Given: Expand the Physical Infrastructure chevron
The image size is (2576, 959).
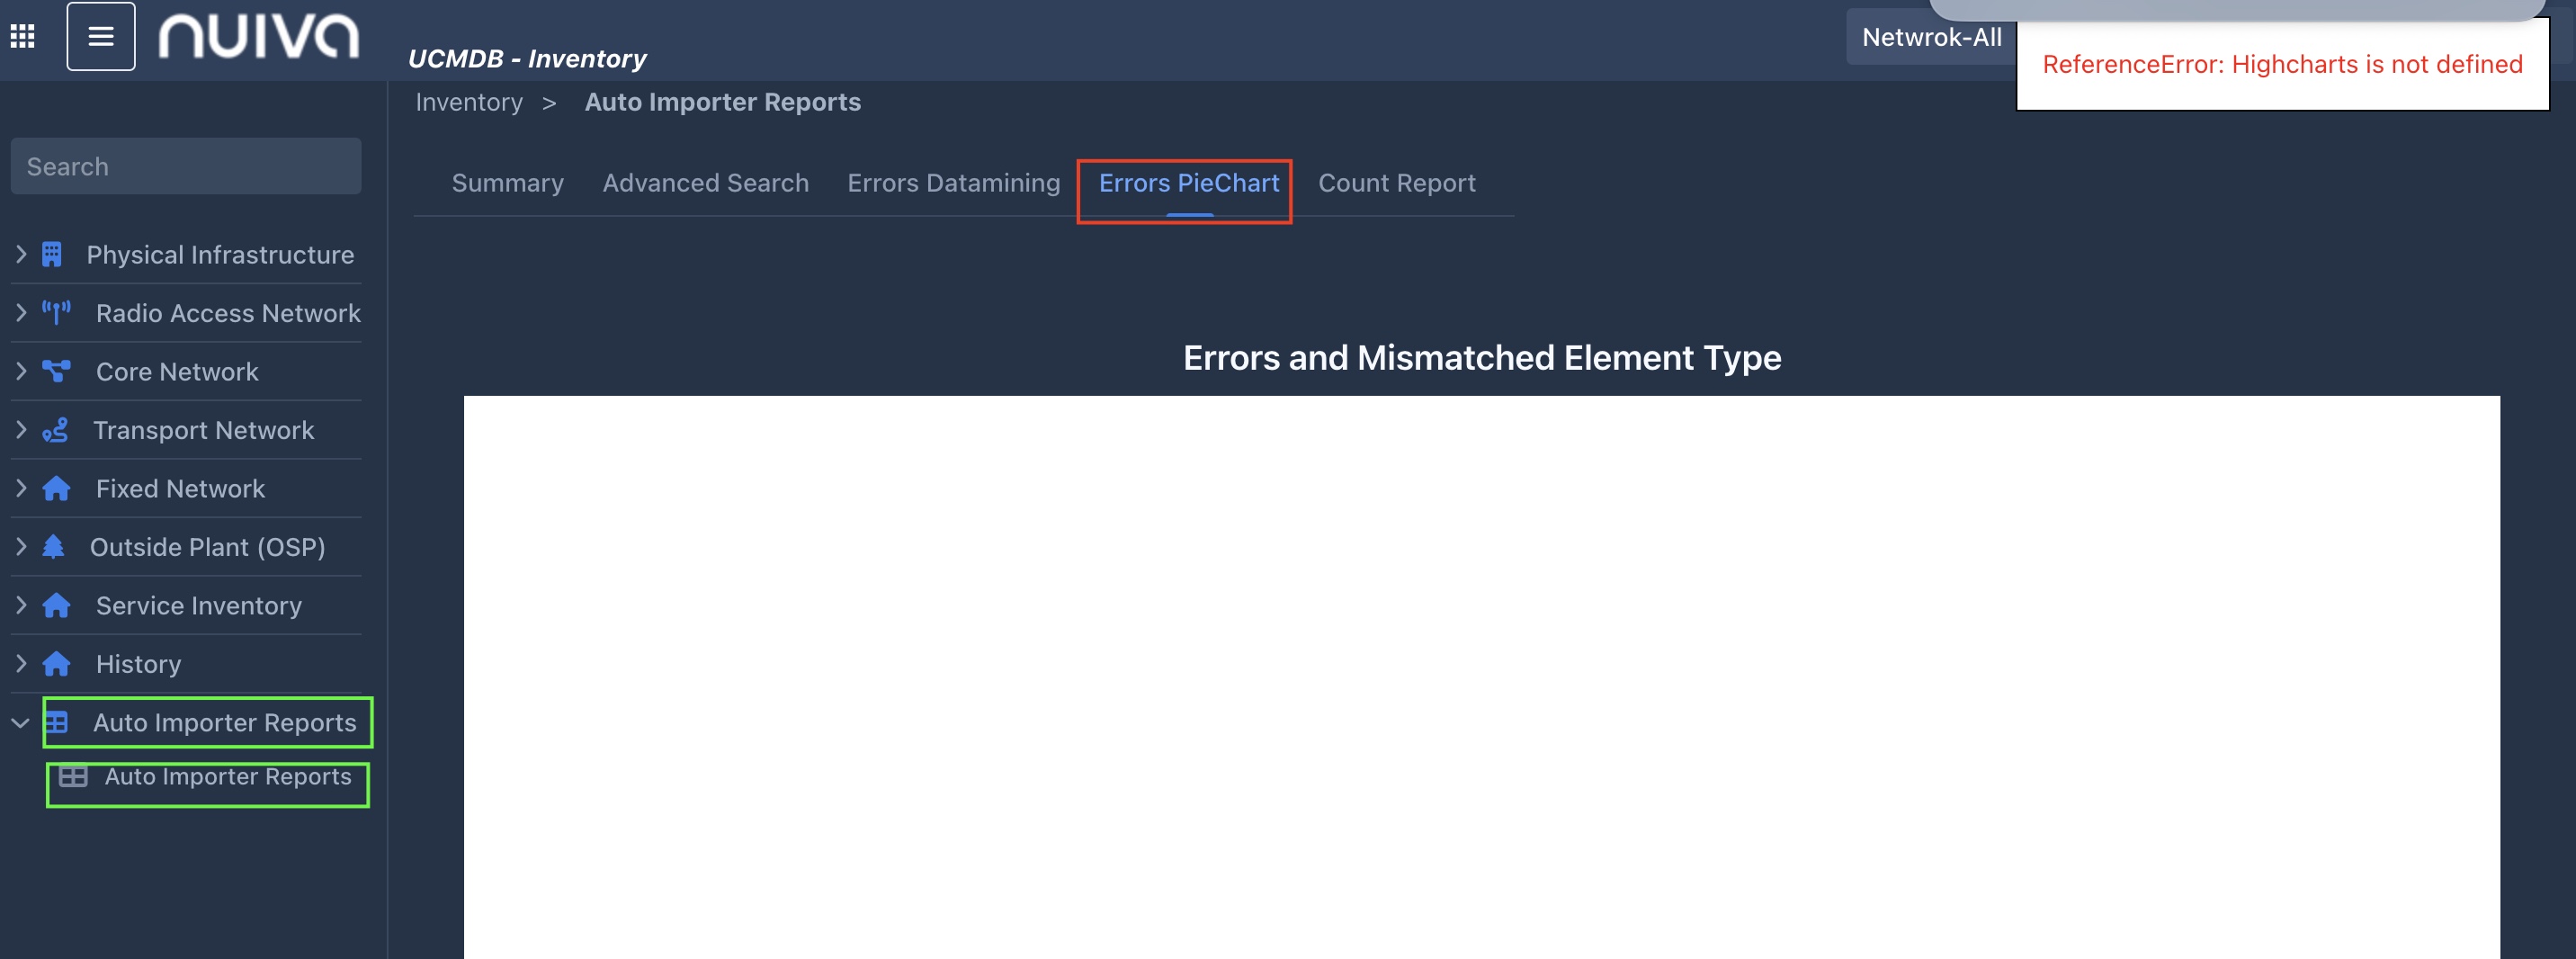Looking at the screenshot, I should pyautogui.click(x=21, y=255).
